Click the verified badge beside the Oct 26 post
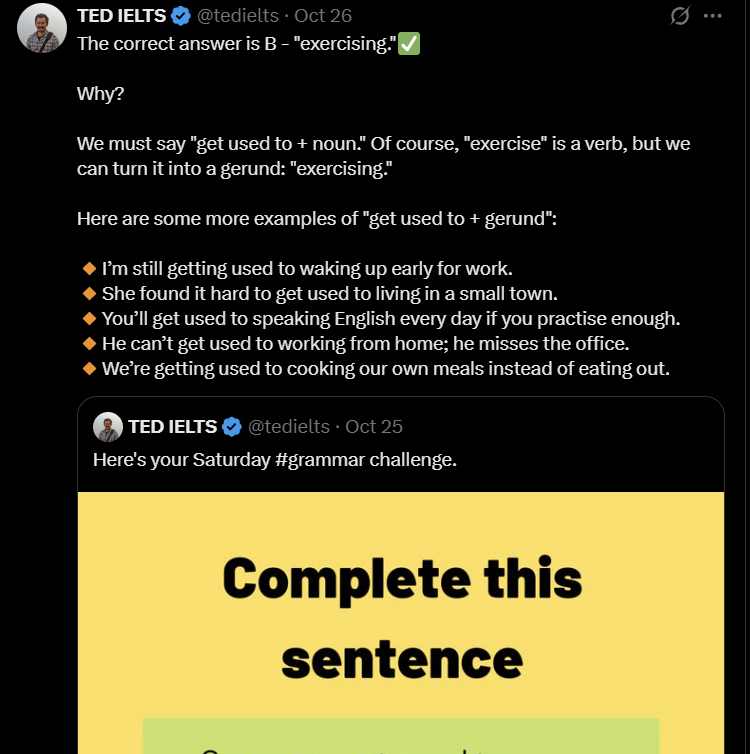Image resolution: width=750 pixels, height=754 pixels. 181,16
